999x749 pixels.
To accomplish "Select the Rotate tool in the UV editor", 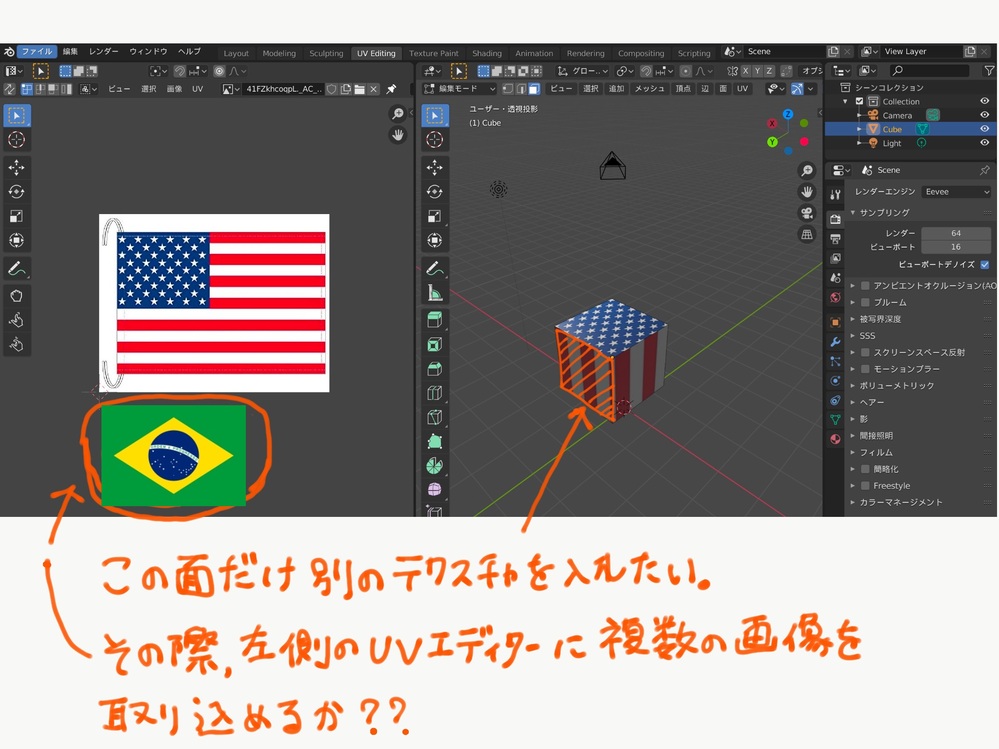I will 17,192.
